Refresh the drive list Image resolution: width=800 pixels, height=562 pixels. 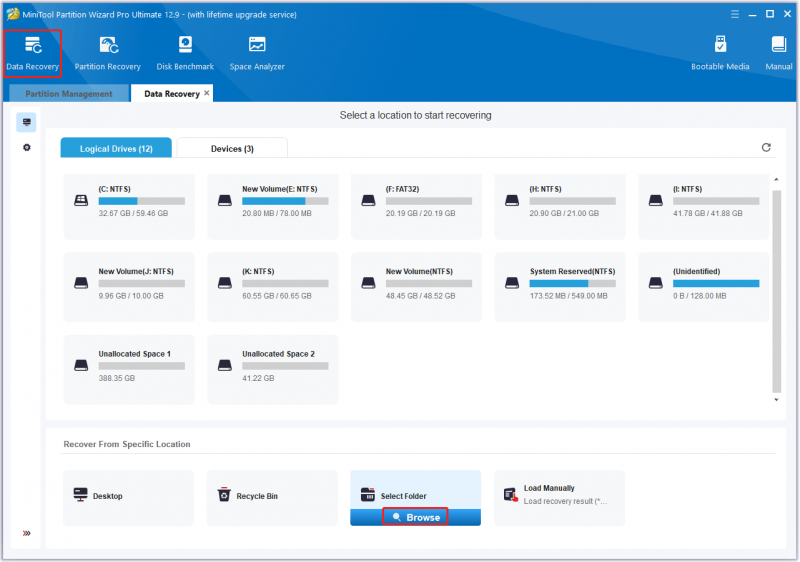coord(766,147)
